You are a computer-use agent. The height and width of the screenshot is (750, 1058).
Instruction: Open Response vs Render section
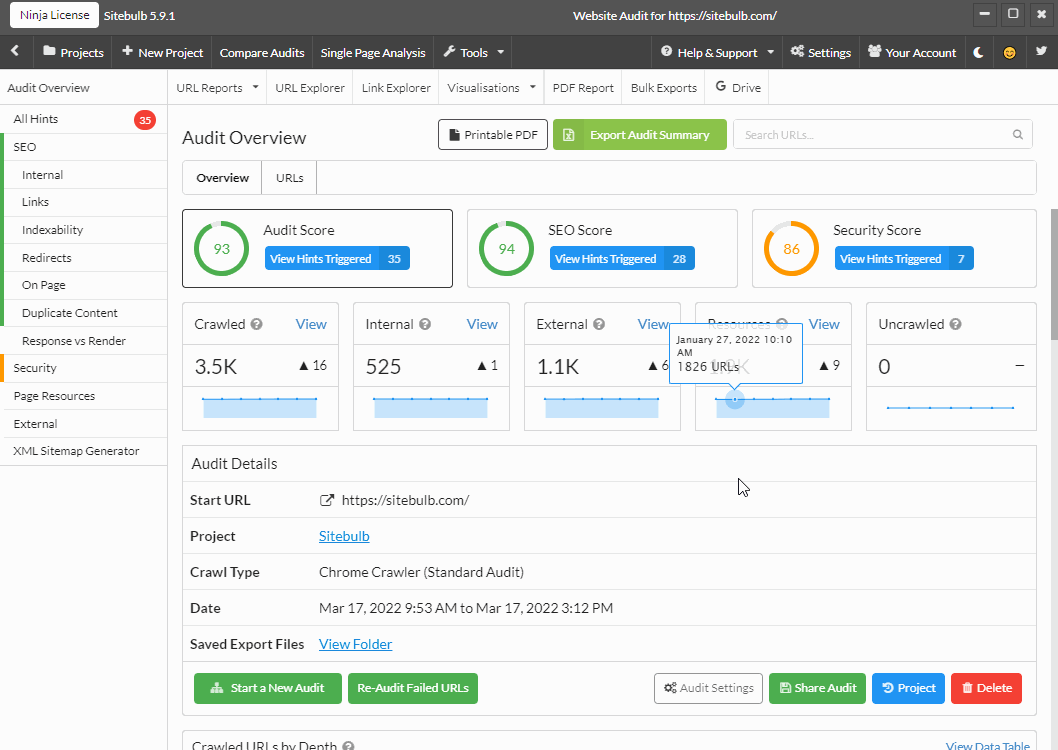[x=85, y=341]
